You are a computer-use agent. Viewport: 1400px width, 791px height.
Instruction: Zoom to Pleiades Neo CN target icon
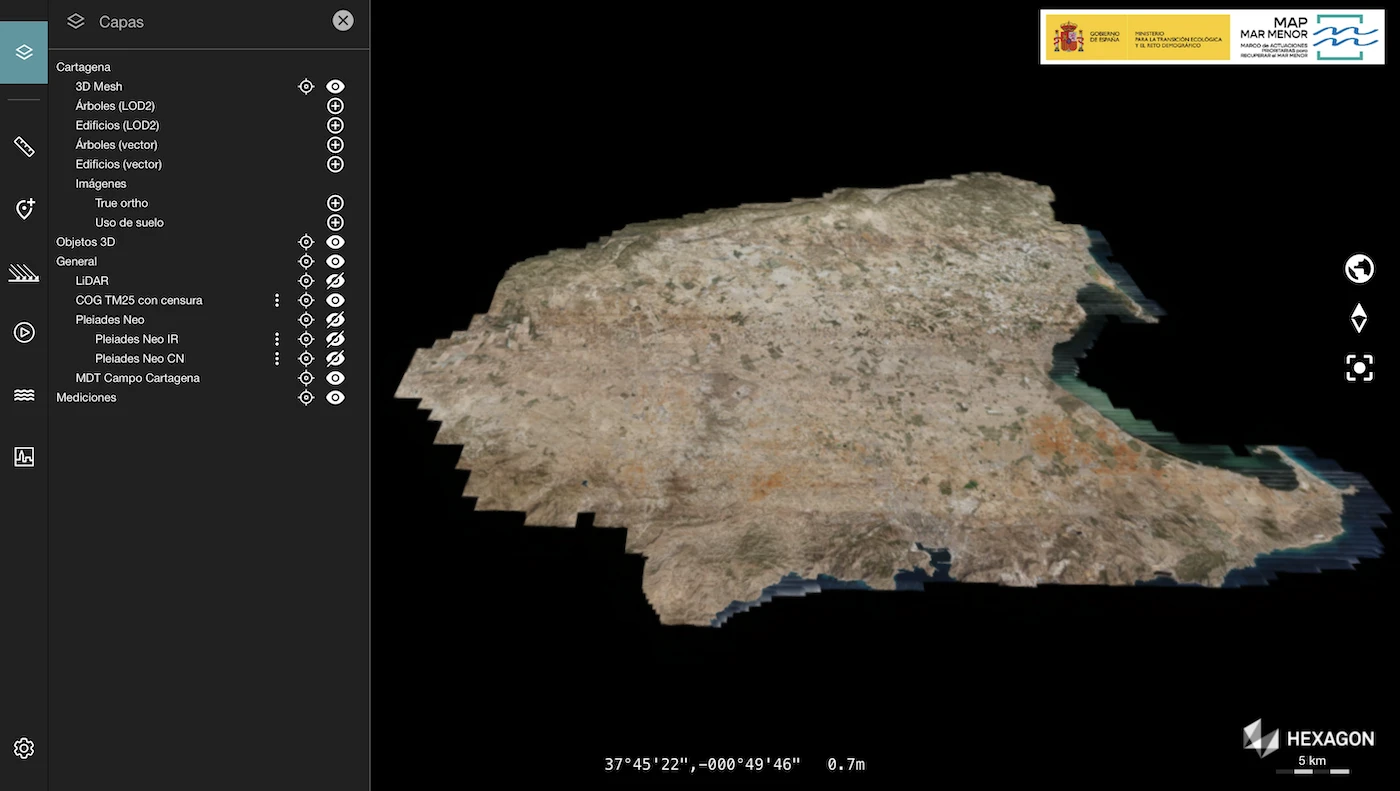point(306,358)
